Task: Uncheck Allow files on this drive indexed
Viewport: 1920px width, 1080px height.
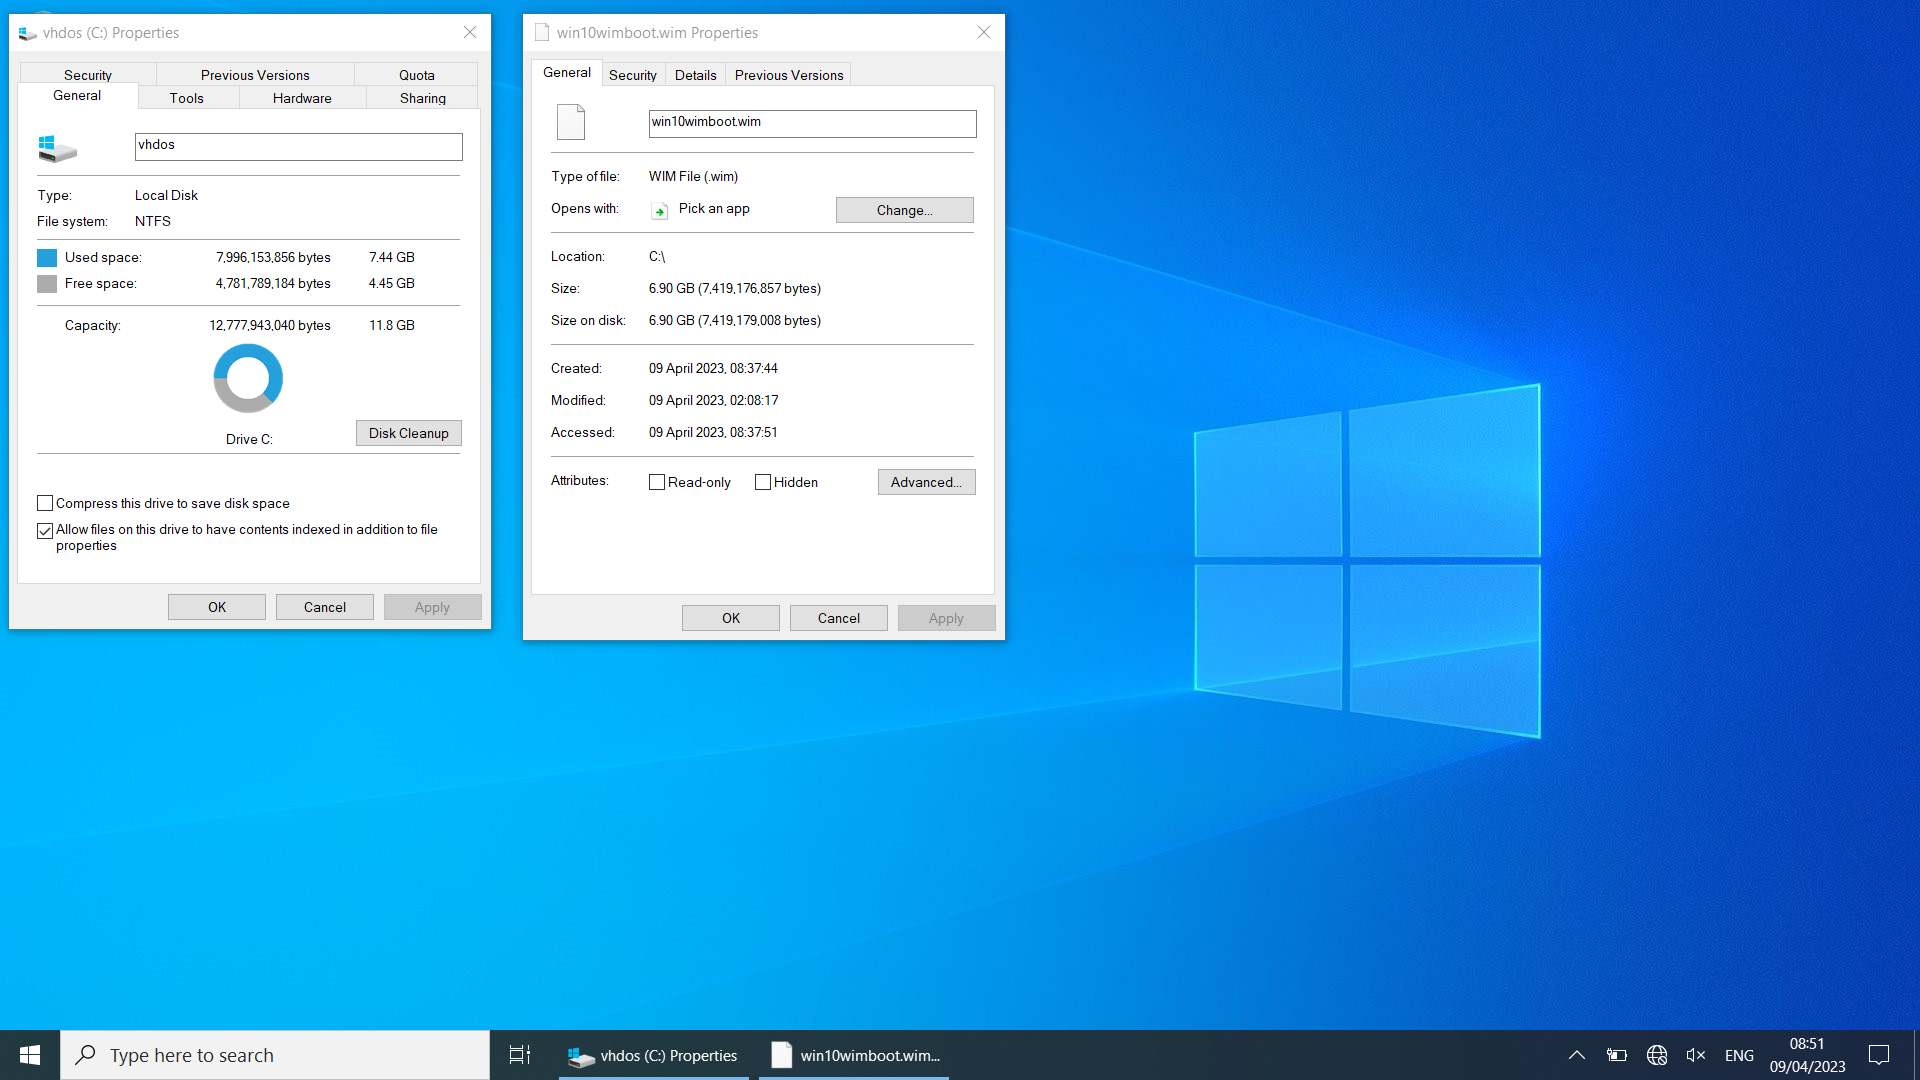Action: click(x=45, y=531)
